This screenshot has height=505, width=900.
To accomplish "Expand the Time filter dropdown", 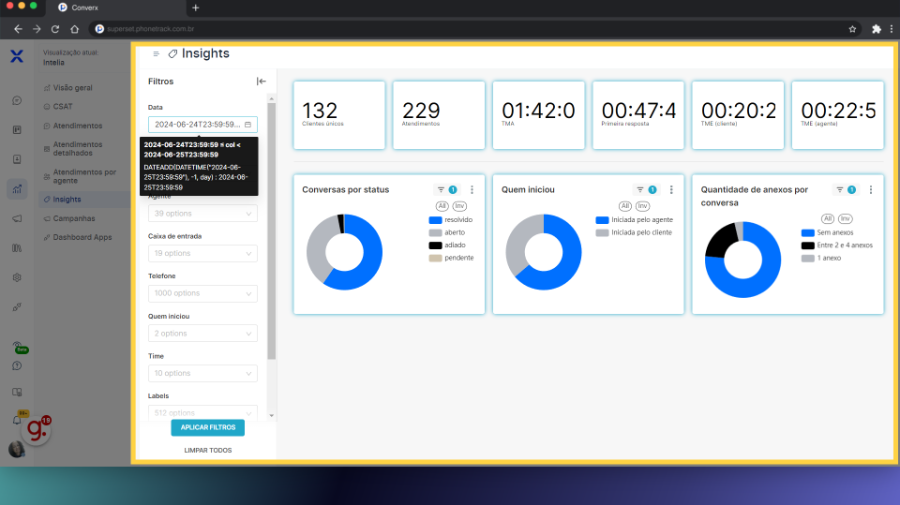I will 203,373.
